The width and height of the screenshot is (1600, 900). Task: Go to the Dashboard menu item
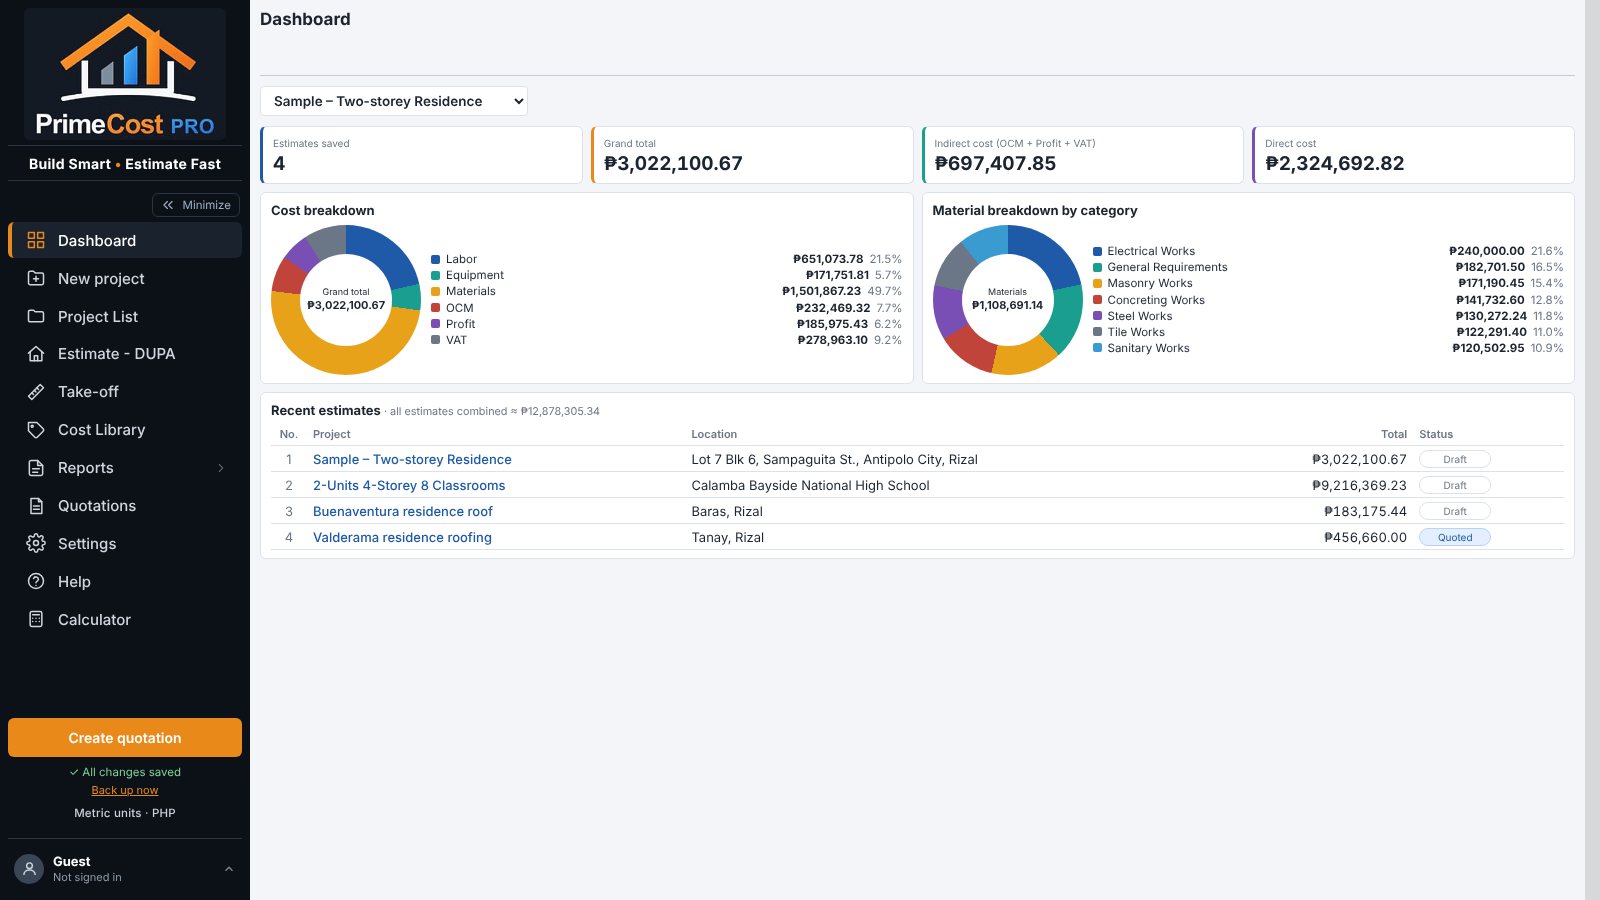(125, 240)
